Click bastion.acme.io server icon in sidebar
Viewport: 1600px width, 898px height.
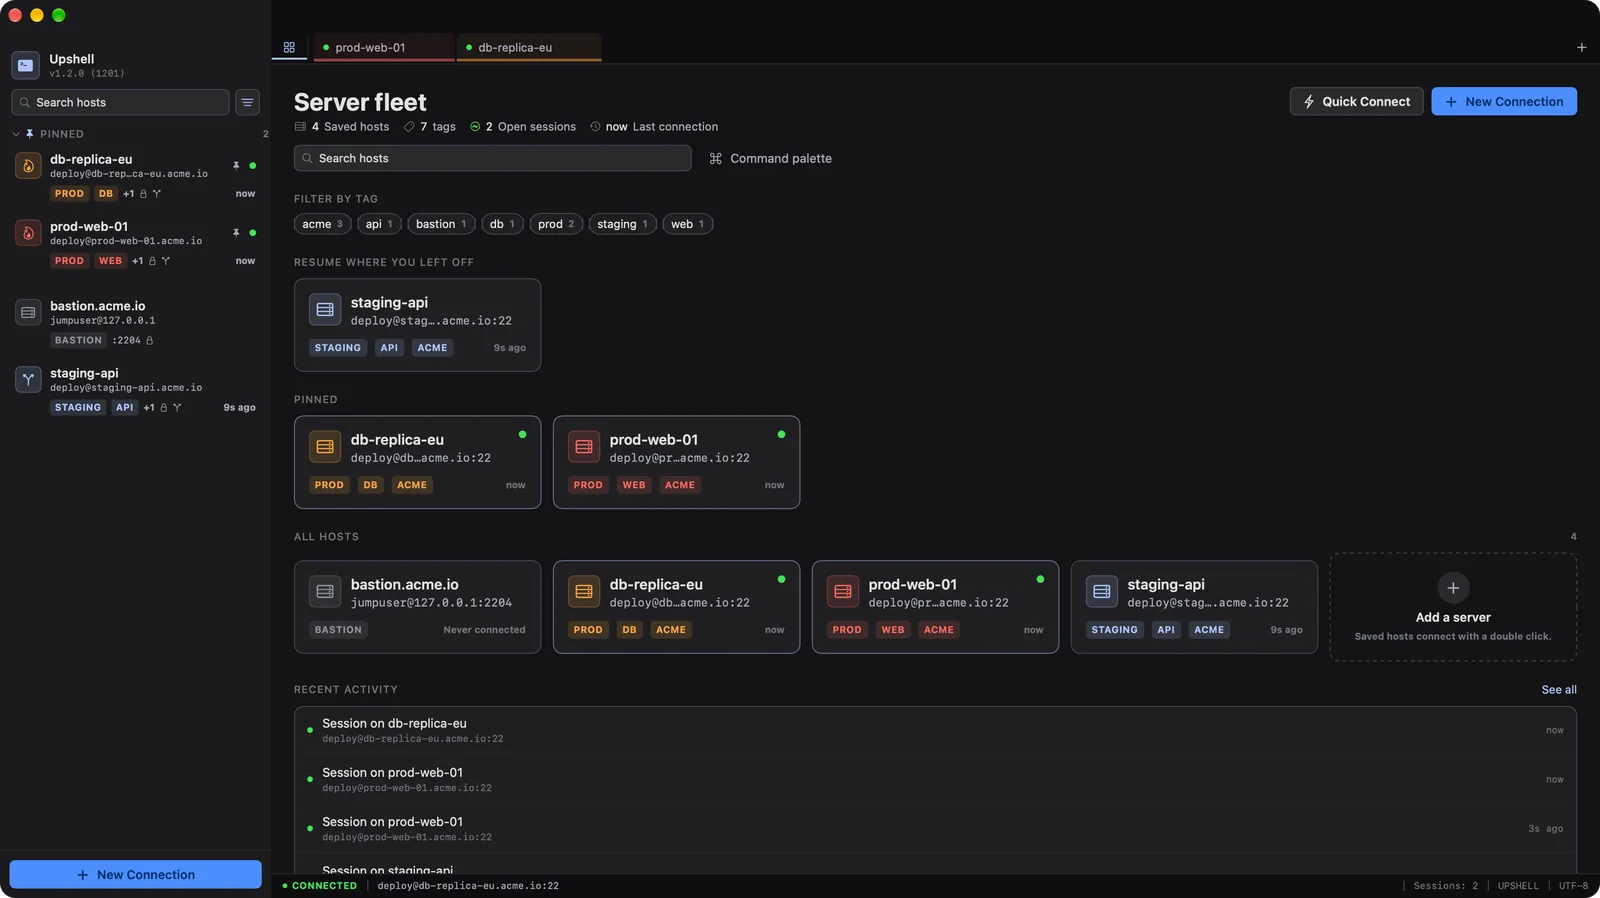(28, 312)
